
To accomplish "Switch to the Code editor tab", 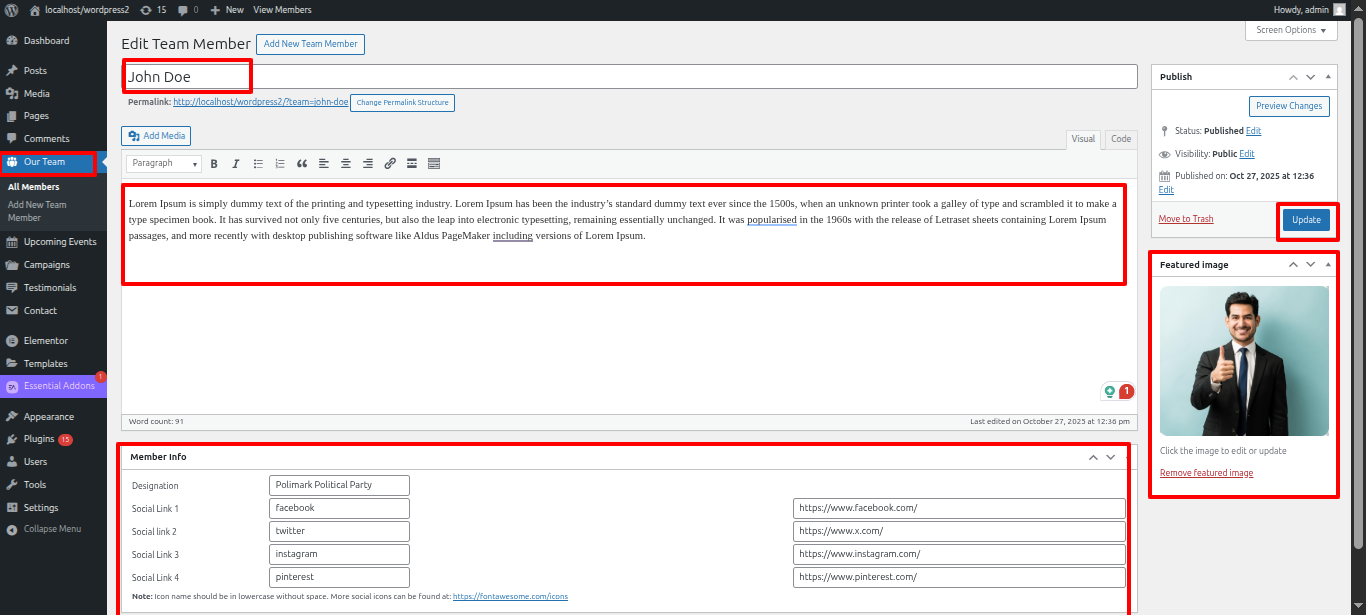I will tap(1121, 140).
